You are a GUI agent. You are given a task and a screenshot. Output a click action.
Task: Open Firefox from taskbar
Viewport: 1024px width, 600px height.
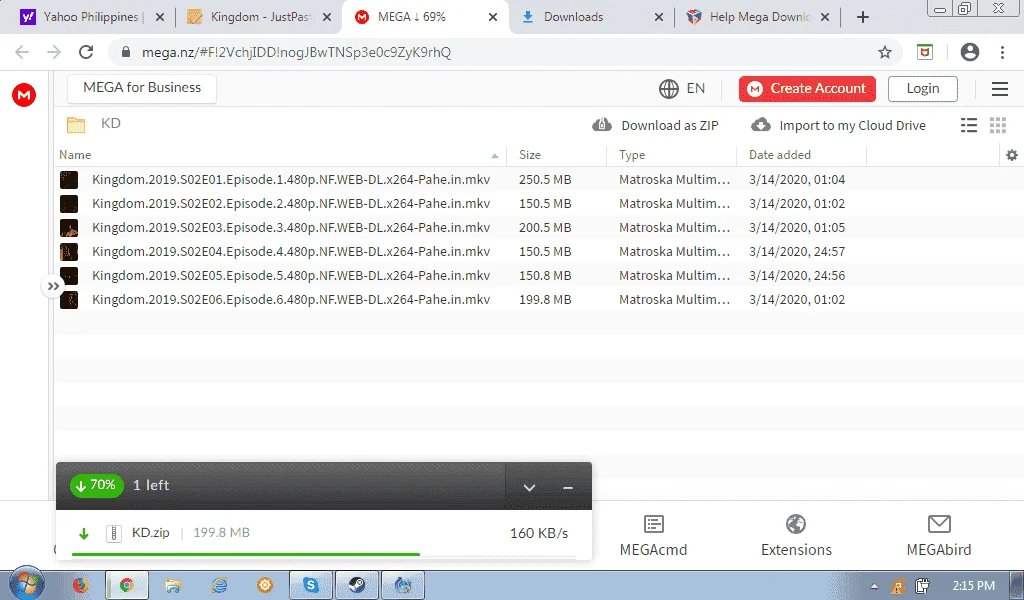[80, 585]
